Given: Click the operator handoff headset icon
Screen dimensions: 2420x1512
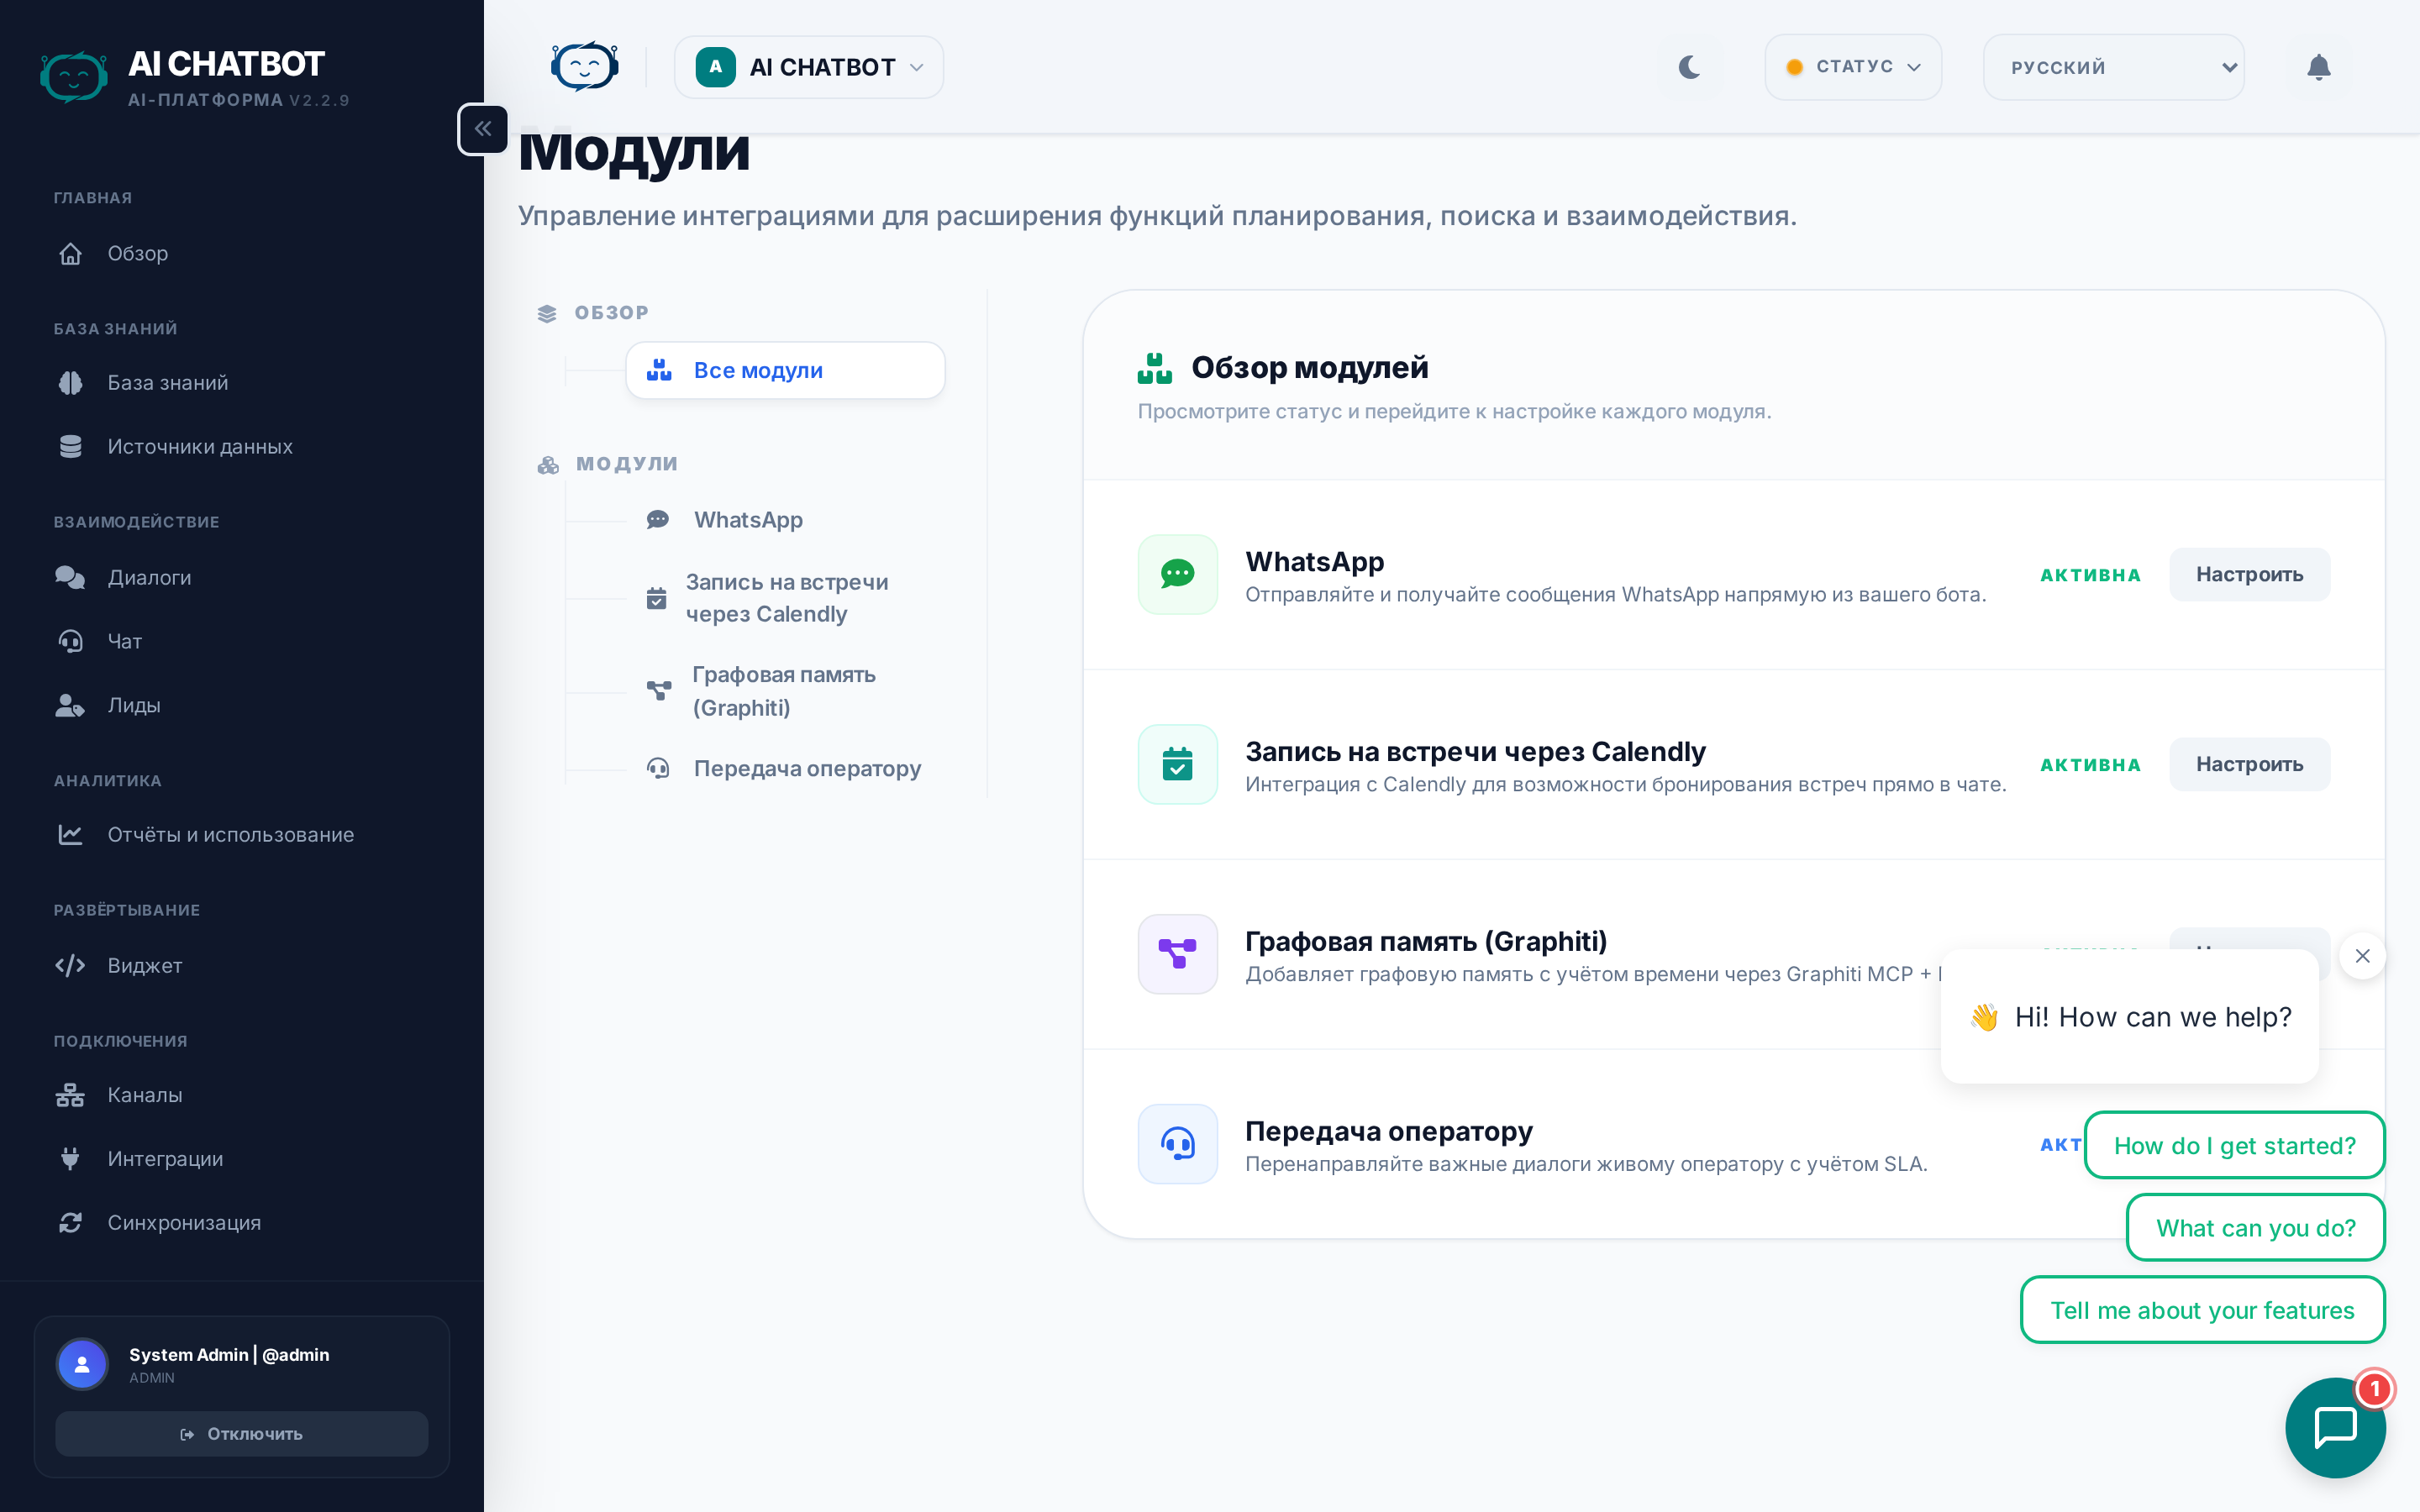Looking at the screenshot, I should pos(1177,1143).
